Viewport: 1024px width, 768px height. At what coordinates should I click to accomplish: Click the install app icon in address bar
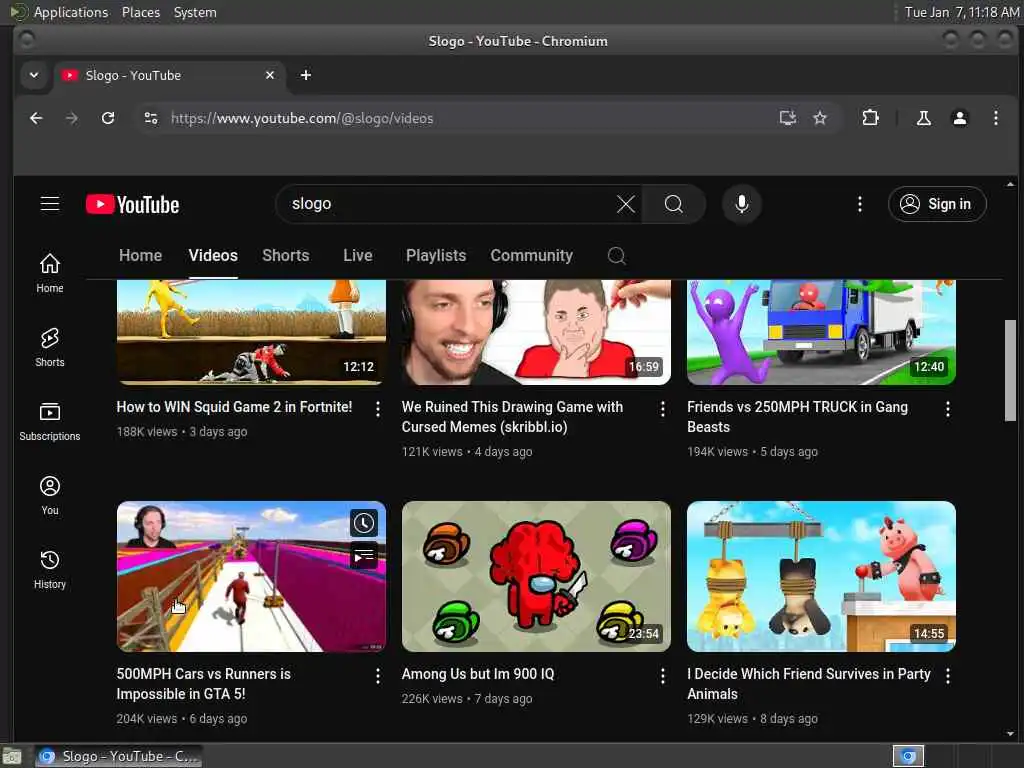pyautogui.click(x=788, y=118)
